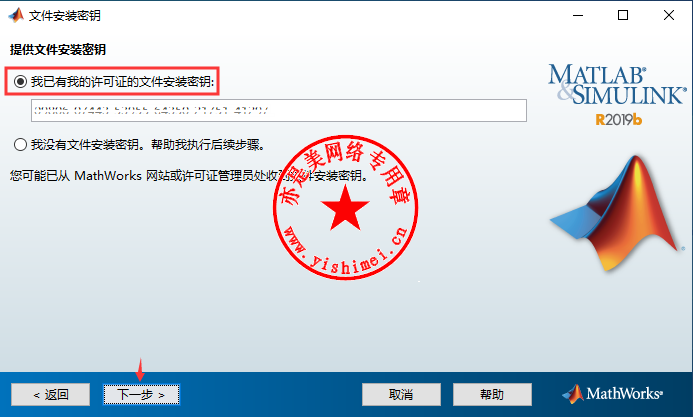Click the heading text 提供文件安装密钥

coord(58,49)
